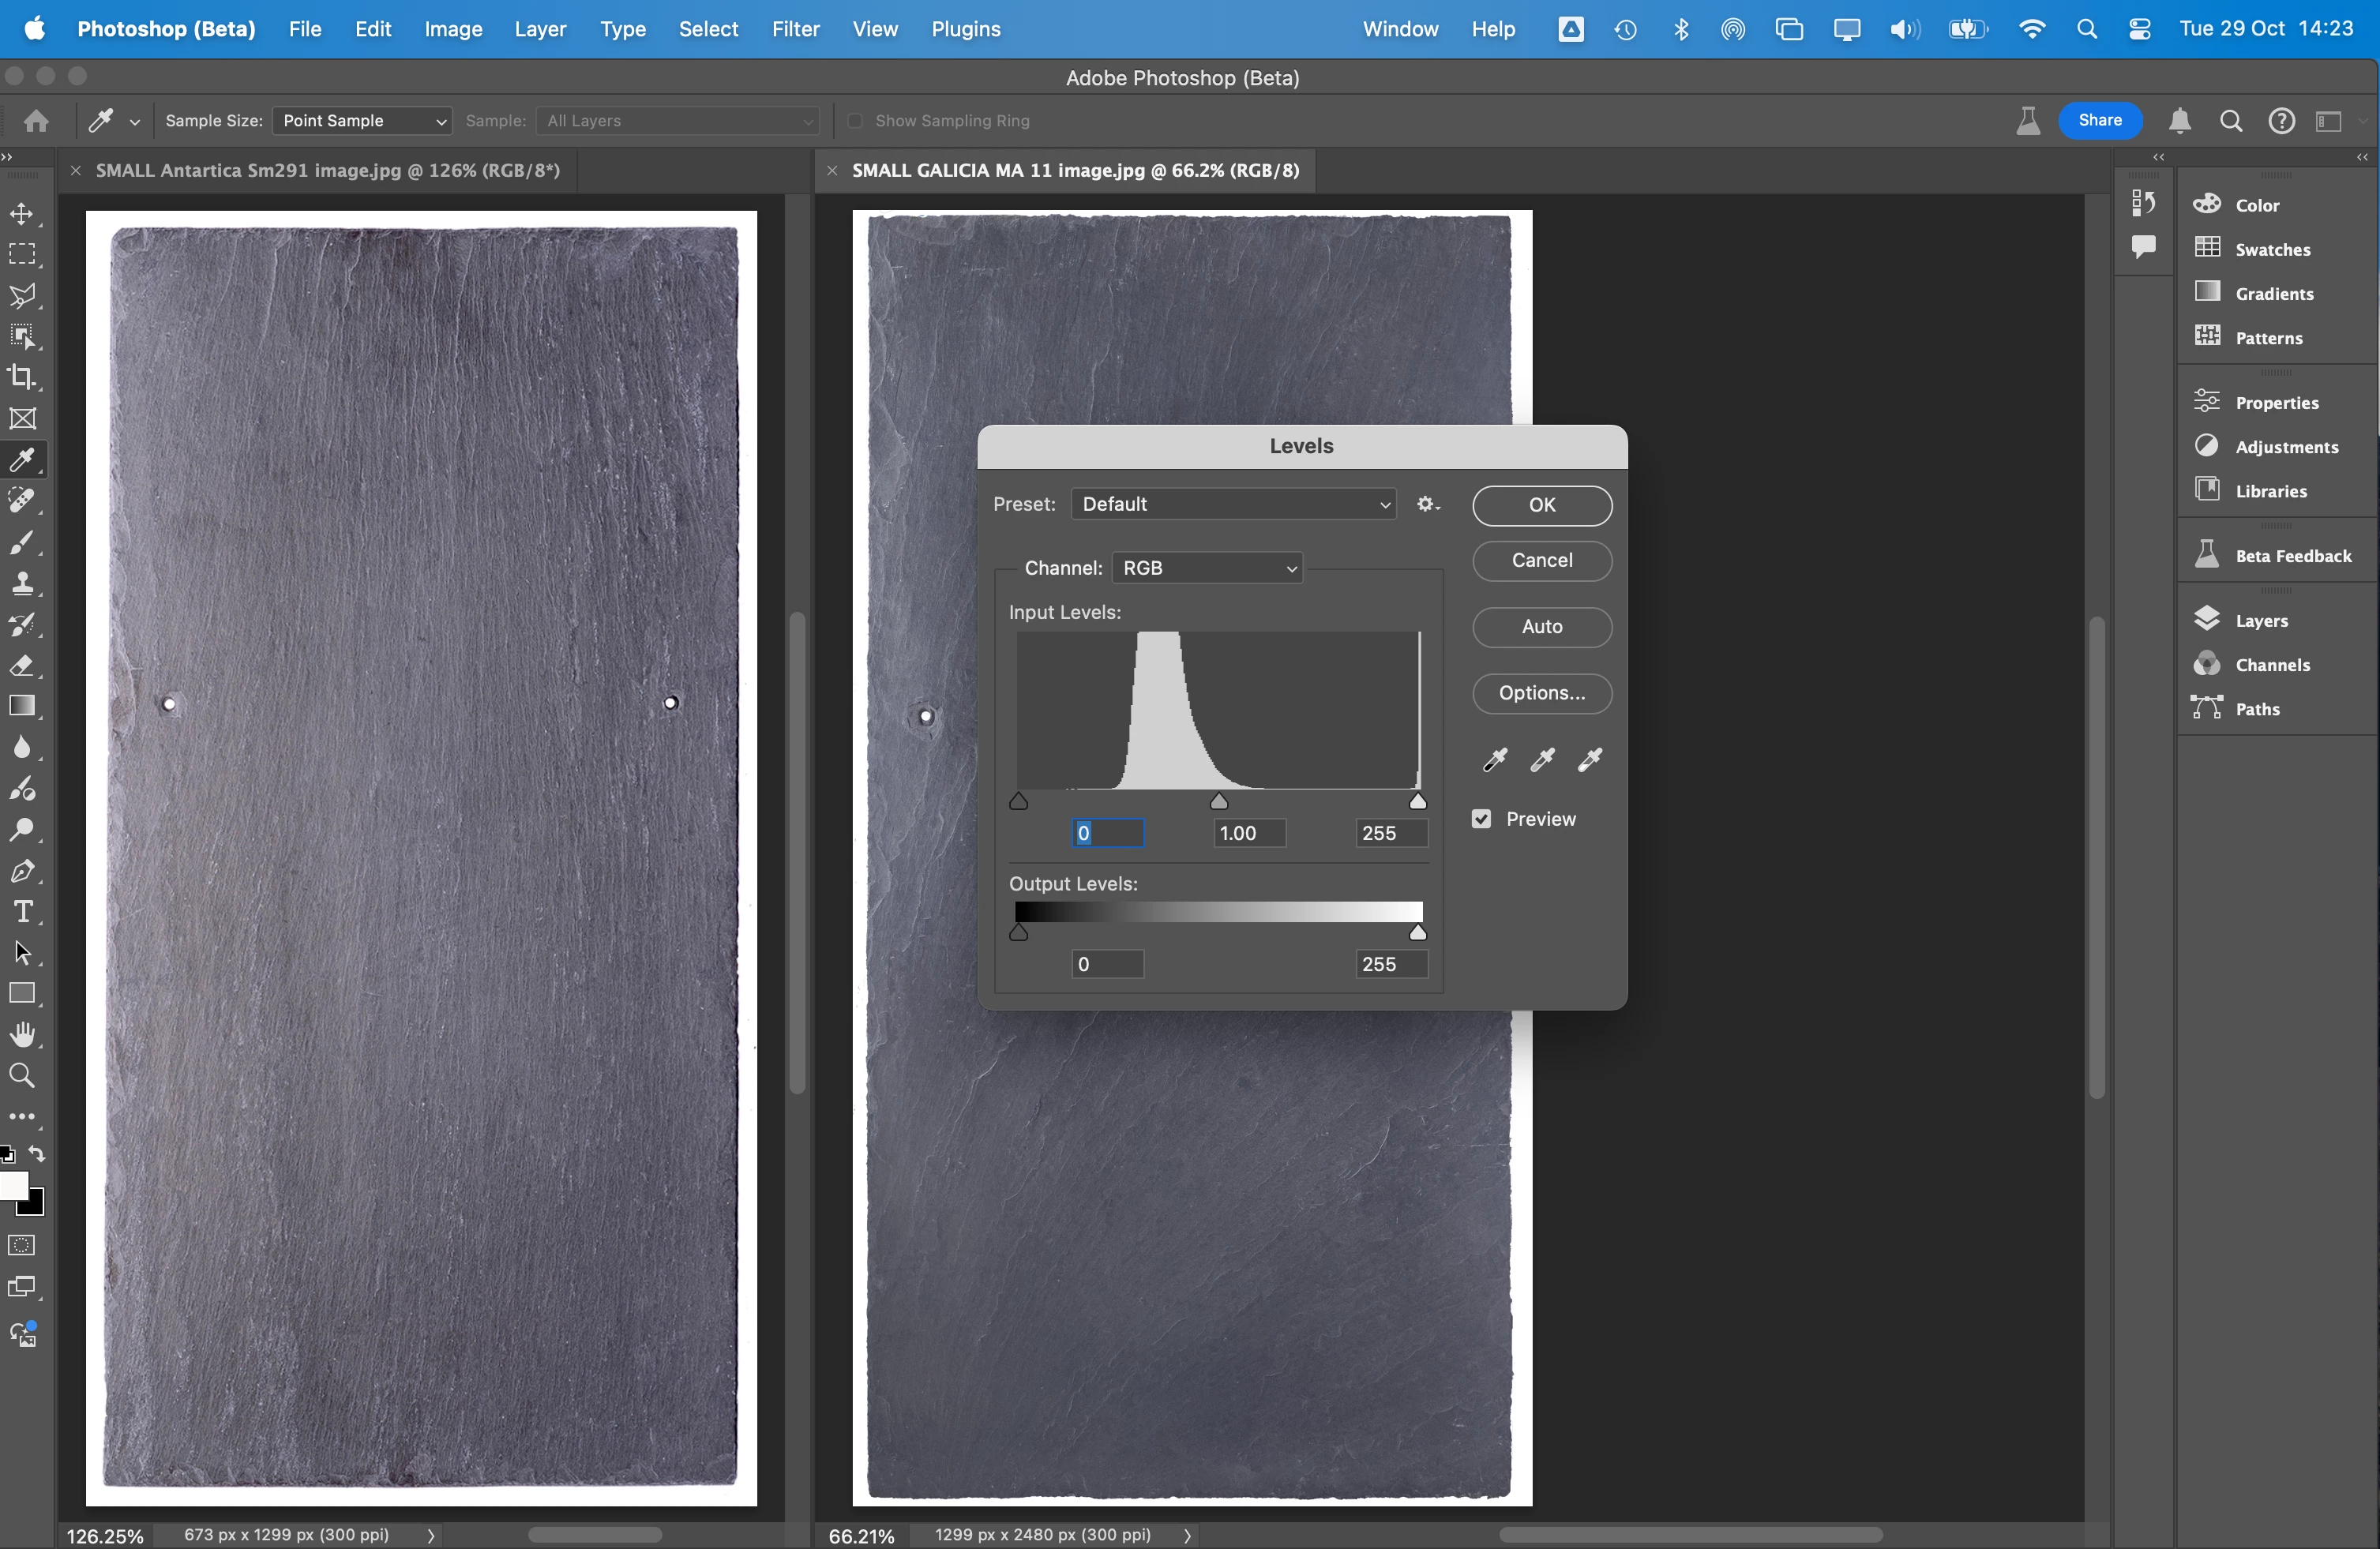Select the Hand tool
Screen dimensions: 2380x1549
22,1034
